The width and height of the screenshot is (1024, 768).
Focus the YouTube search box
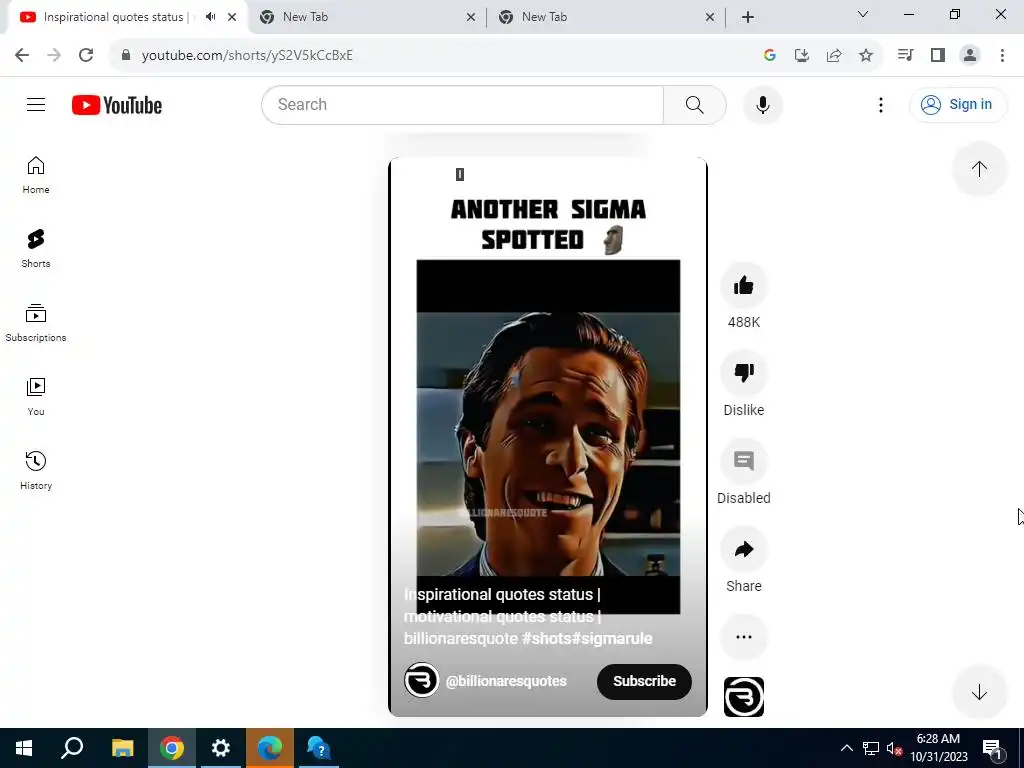tap(462, 104)
